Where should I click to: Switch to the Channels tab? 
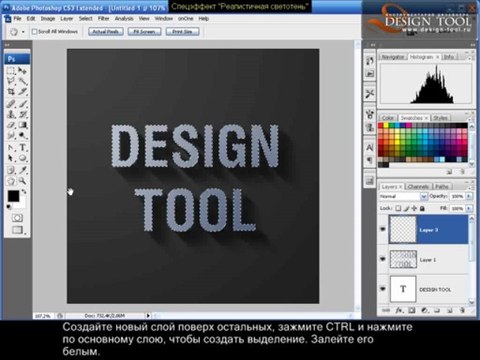418,187
